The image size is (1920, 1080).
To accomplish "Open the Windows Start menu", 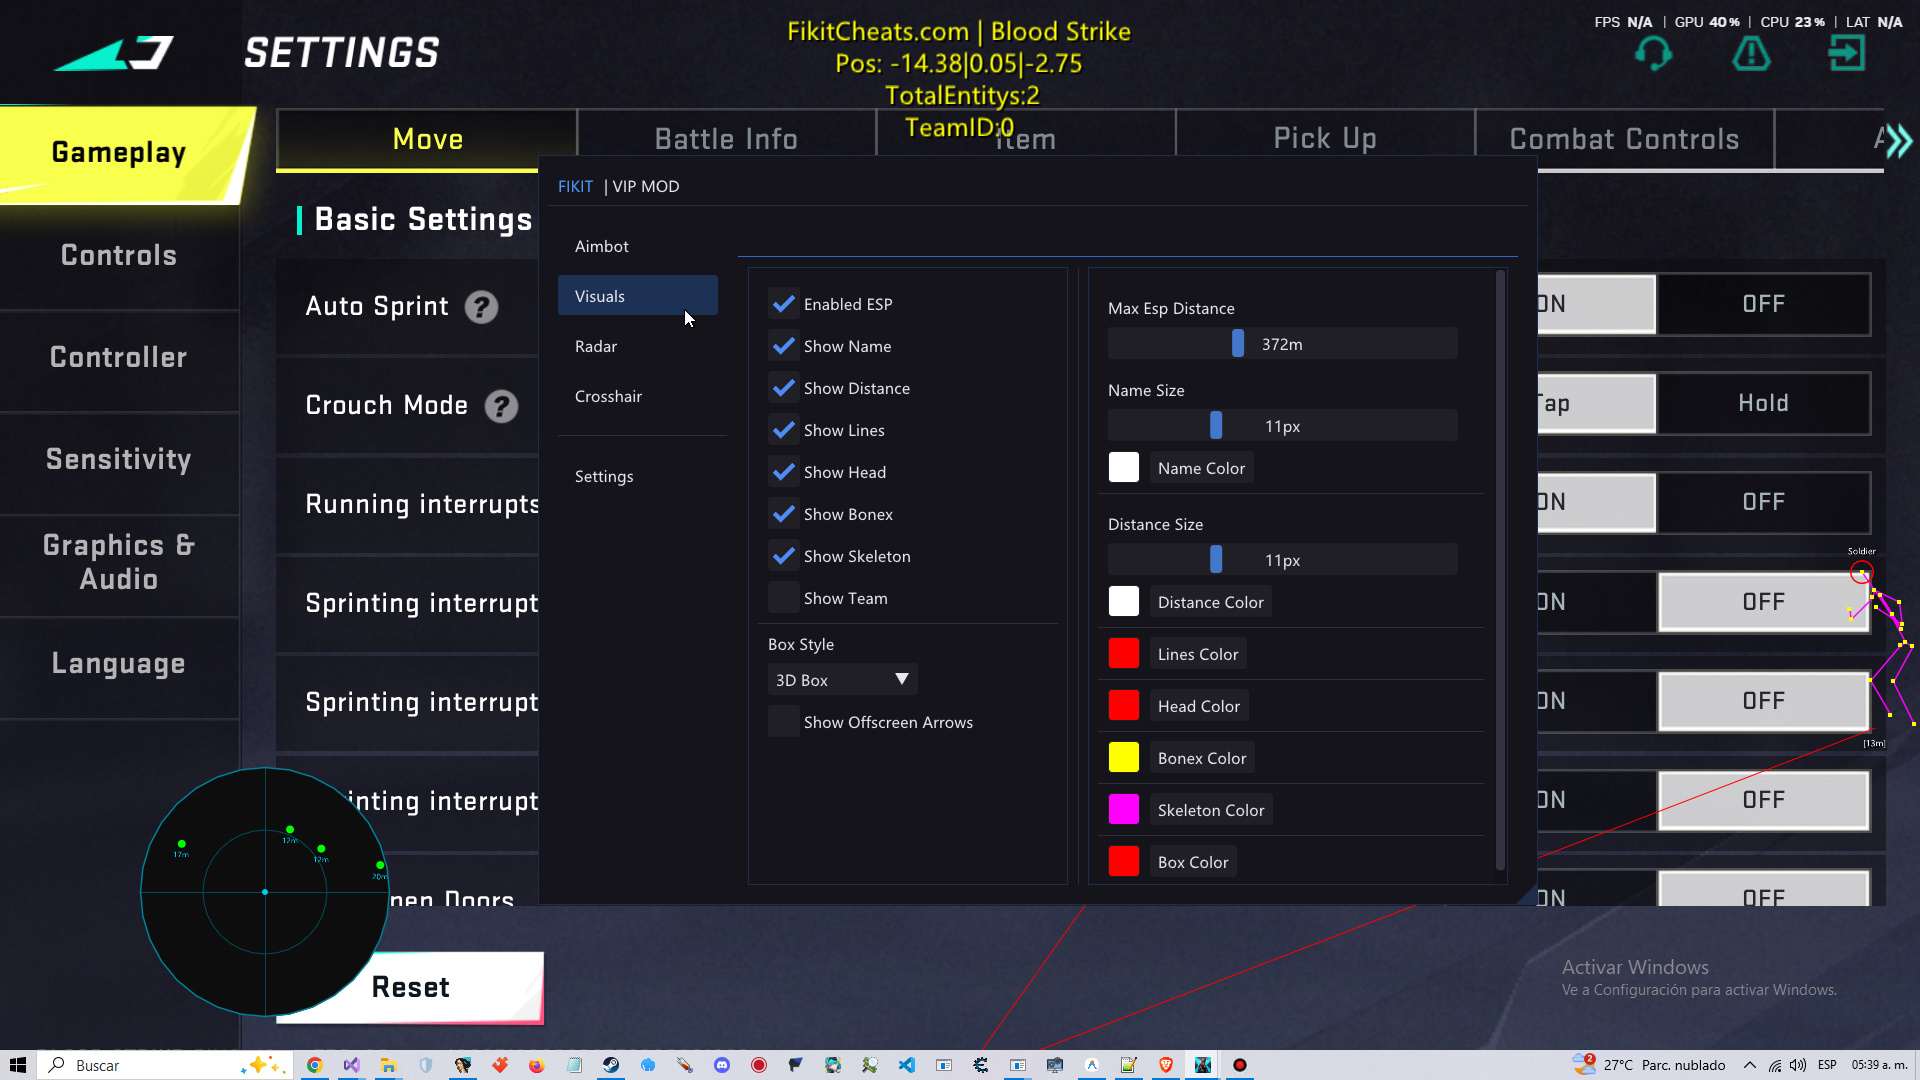I will (17, 1065).
